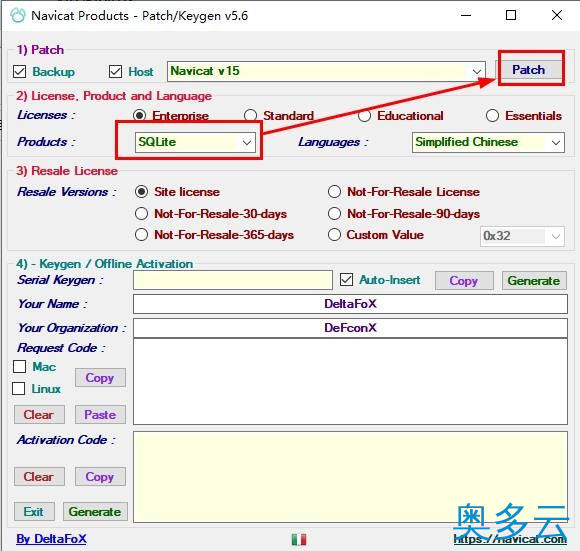Image resolution: width=580 pixels, height=551 pixels.
Task: Copy the serial key with Copy button
Action: (x=464, y=281)
